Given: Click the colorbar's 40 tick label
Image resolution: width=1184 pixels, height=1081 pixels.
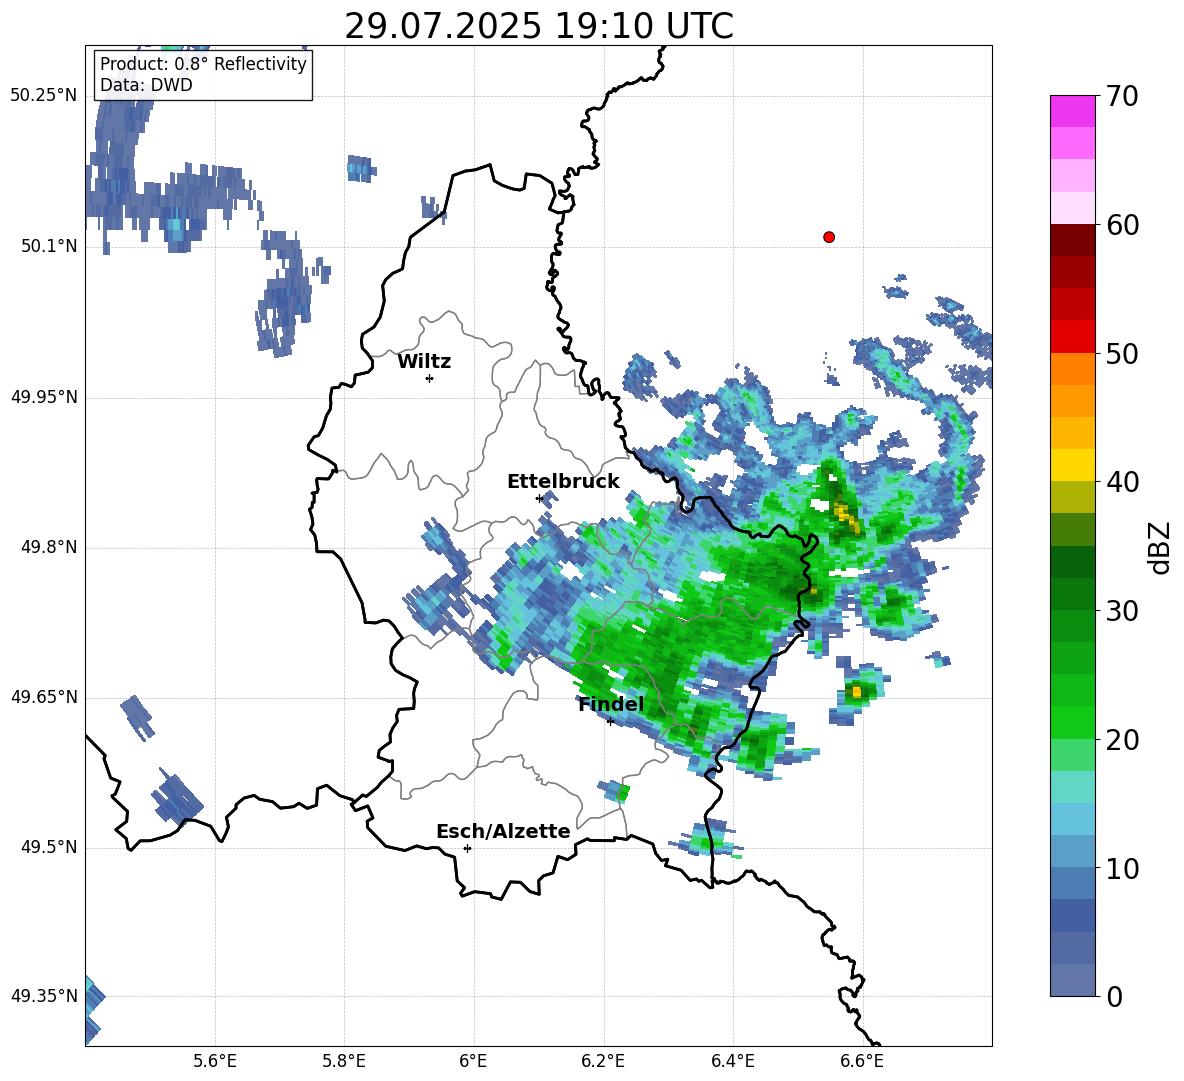Looking at the screenshot, I should (x=1122, y=482).
